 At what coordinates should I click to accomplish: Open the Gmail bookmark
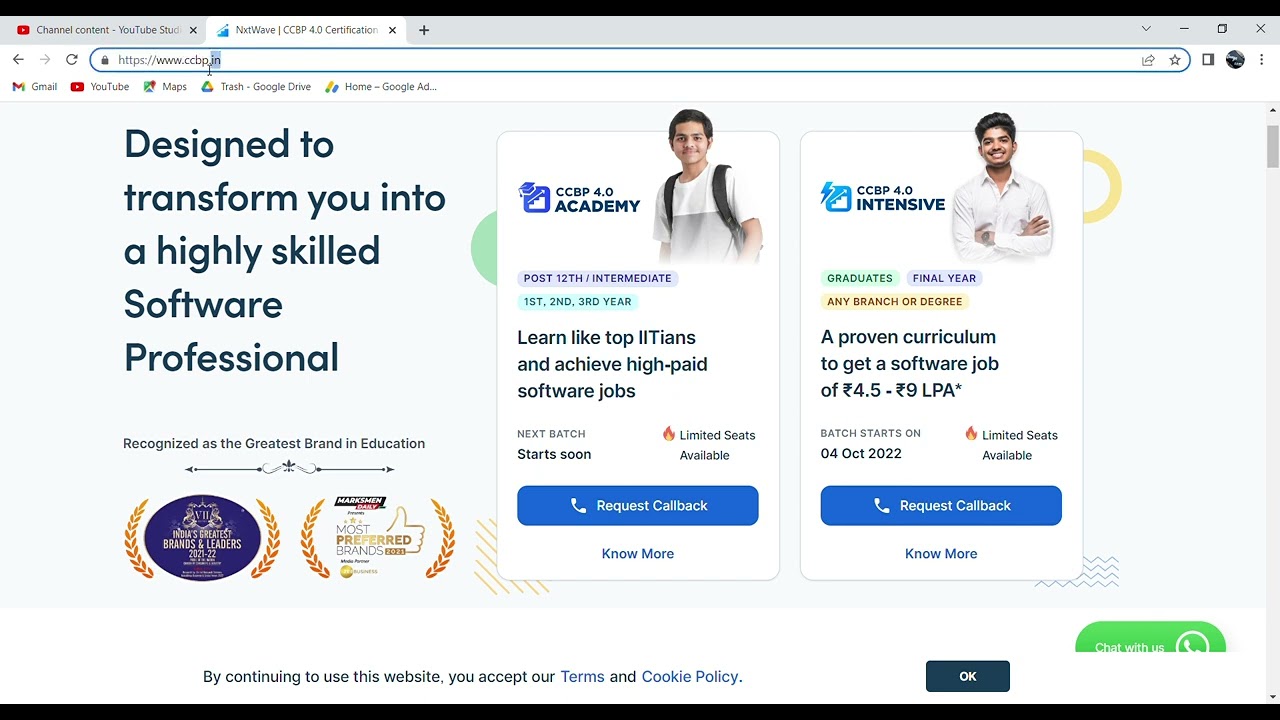click(x=35, y=87)
